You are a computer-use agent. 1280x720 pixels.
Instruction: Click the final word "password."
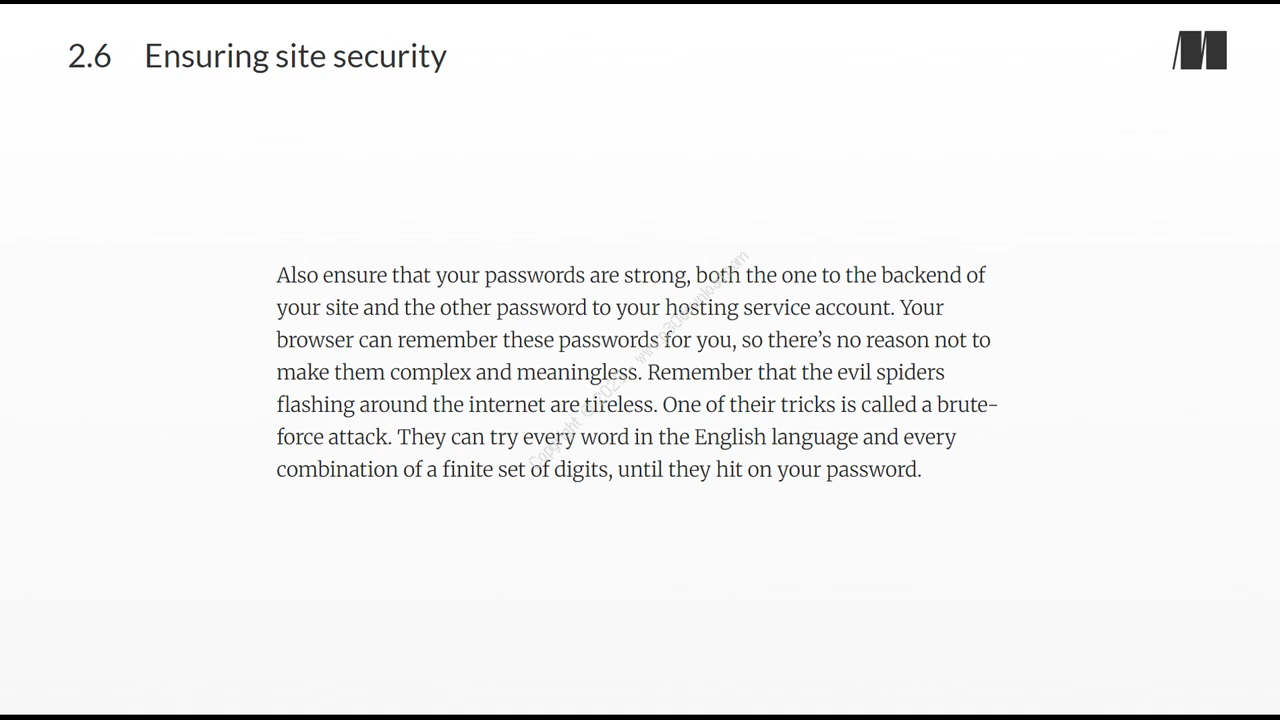[x=874, y=470]
